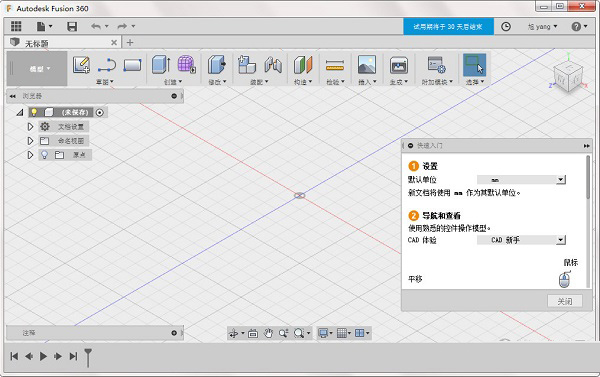The height and width of the screenshot is (377, 600).
Task: Open the Grid and Snaps dropdown
Action: [344, 333]
